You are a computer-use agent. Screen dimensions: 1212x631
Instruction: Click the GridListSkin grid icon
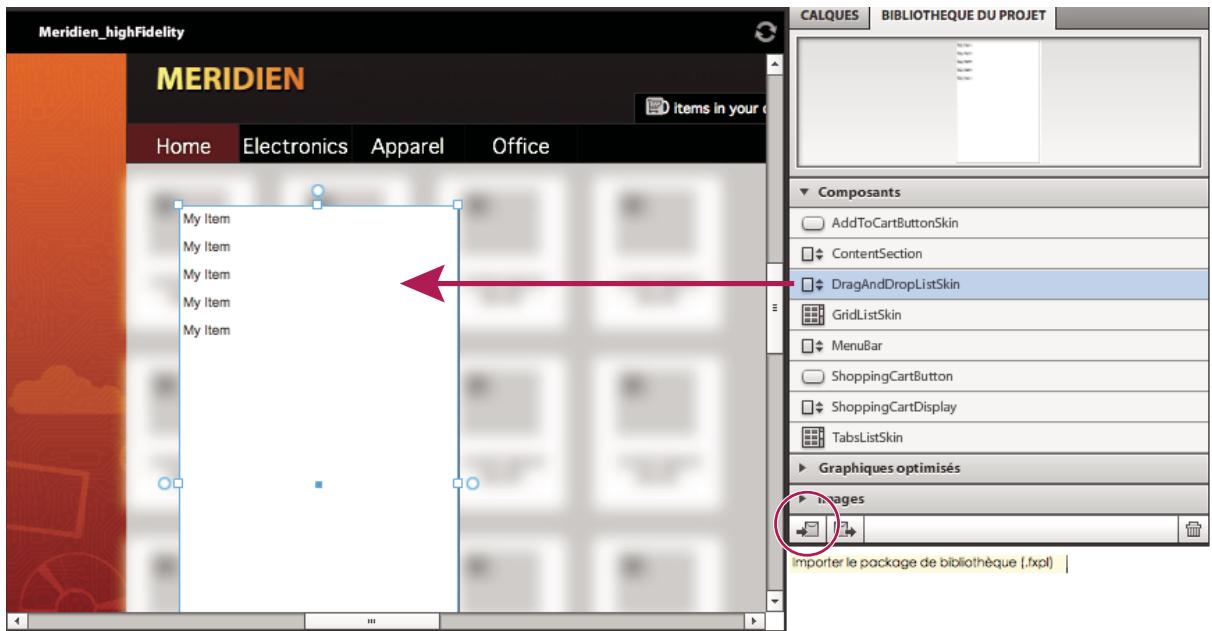(813, 316)
